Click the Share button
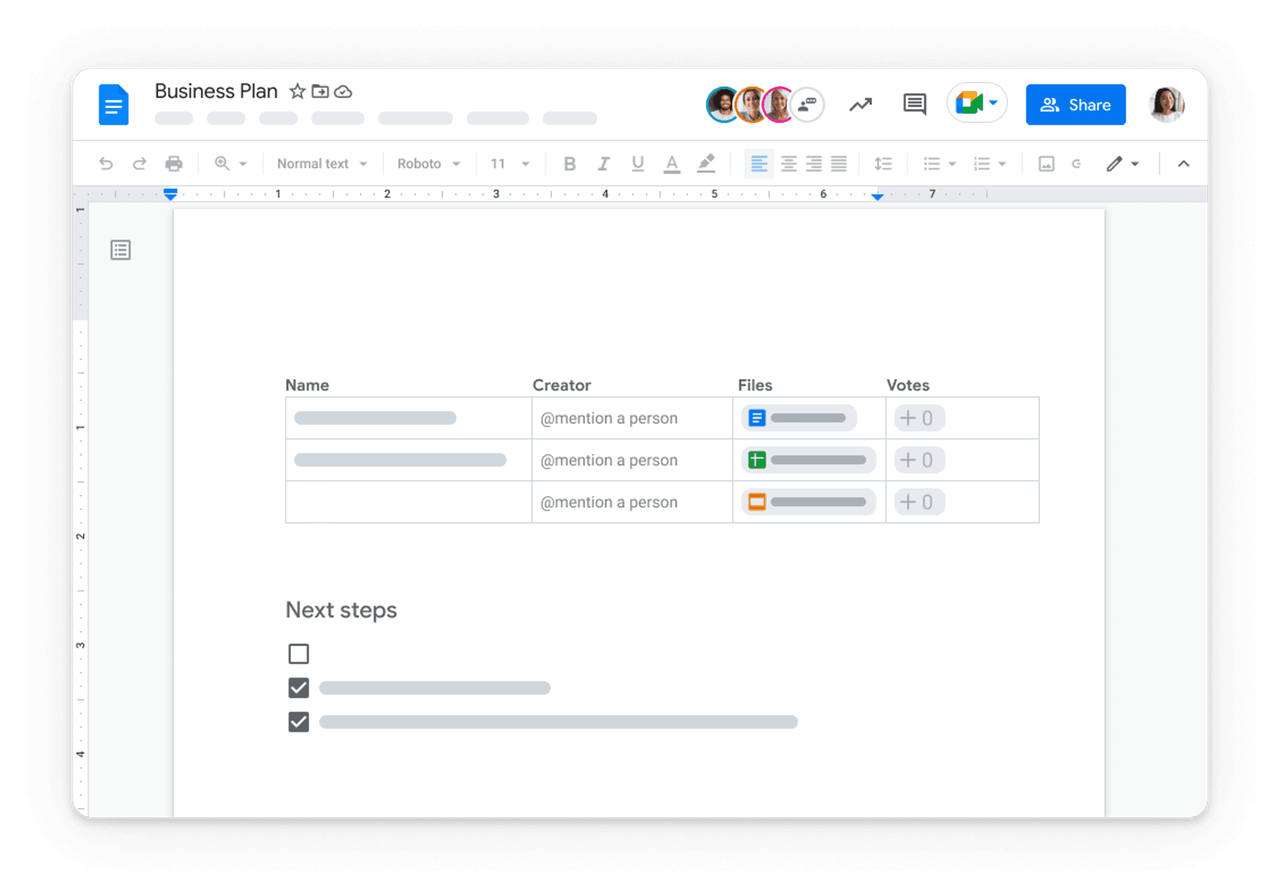Image resolution: width=1280 pixels, height=894 pixels. click(x=1075, y=104)
